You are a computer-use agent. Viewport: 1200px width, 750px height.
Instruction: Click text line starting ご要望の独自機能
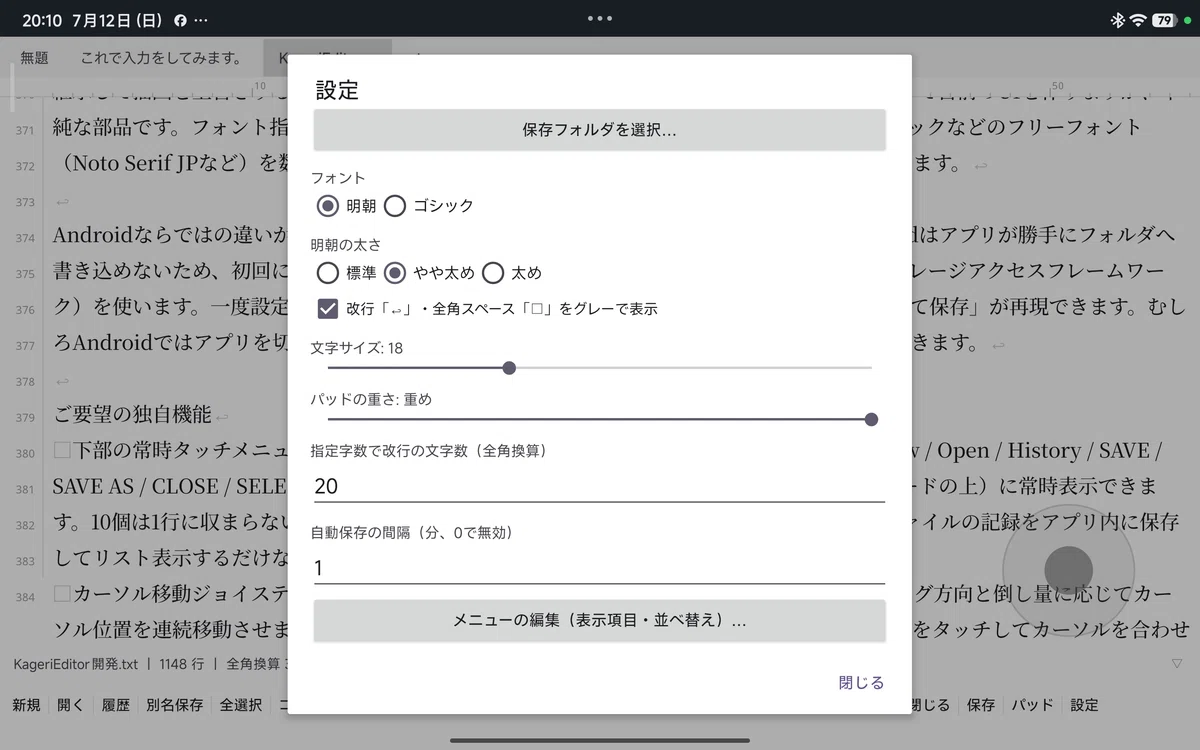click(x=132, y=415)
